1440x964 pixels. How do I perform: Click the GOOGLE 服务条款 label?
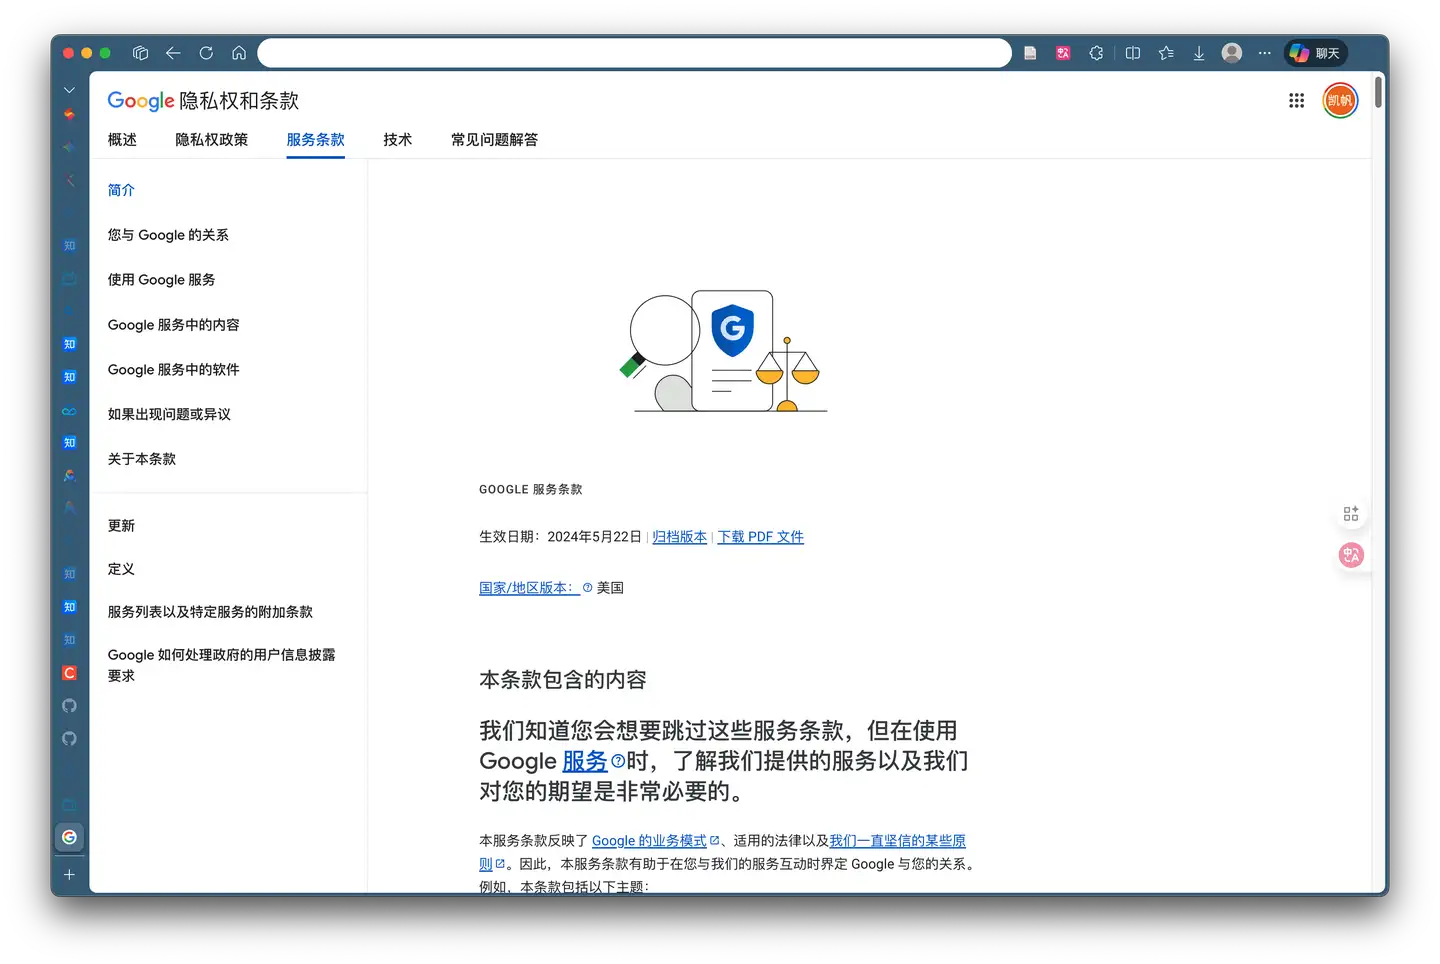point(530,490)
